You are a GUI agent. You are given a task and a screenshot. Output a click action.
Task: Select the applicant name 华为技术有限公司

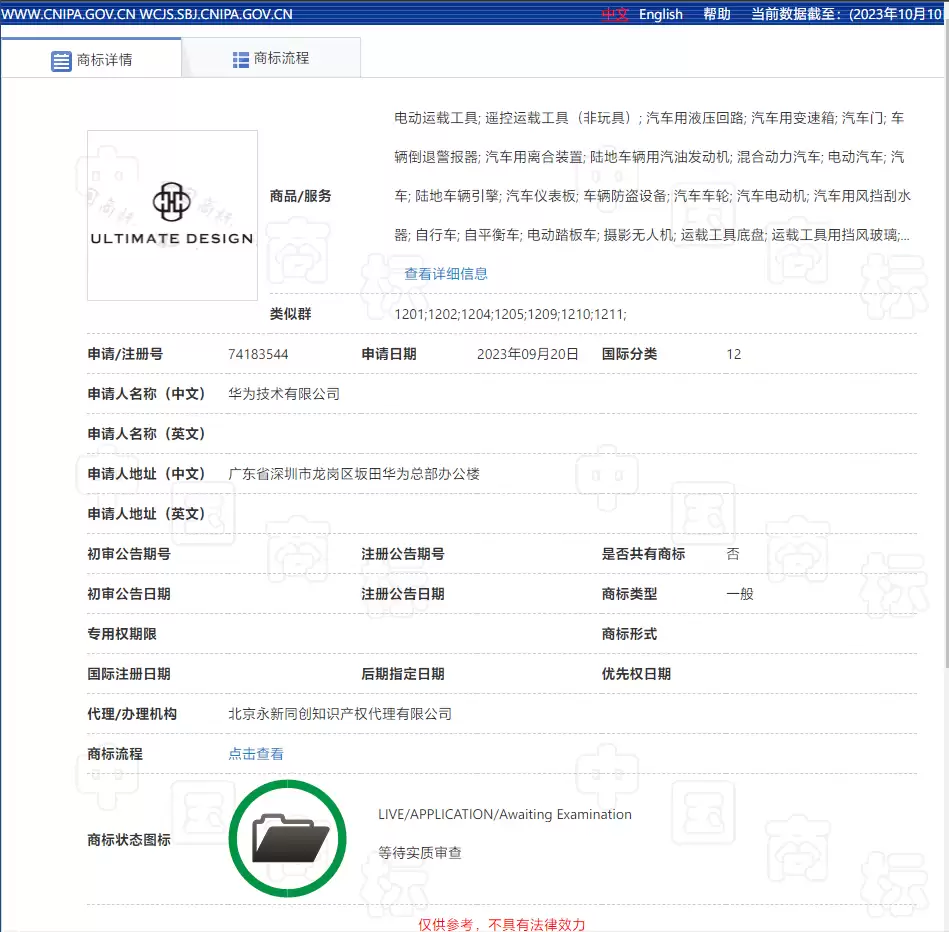coord(283,393)
